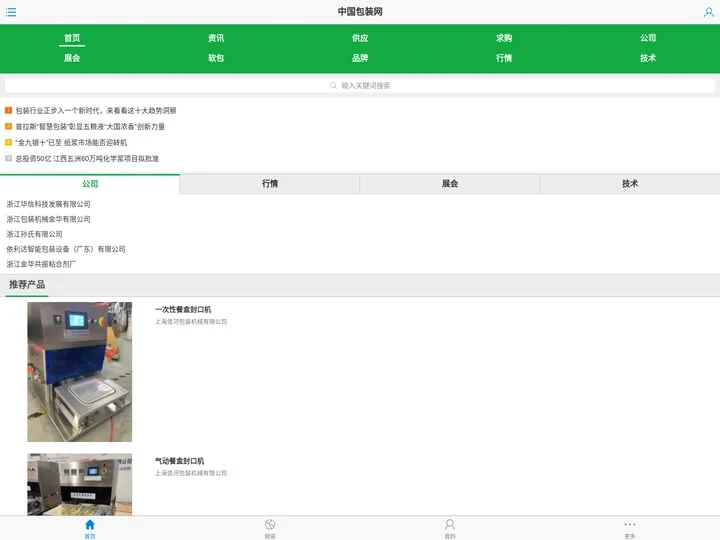This screenshot has height=540, width=720.
Task: Open the 气动餐盒封口机 product image
Action: click(79, 484)
